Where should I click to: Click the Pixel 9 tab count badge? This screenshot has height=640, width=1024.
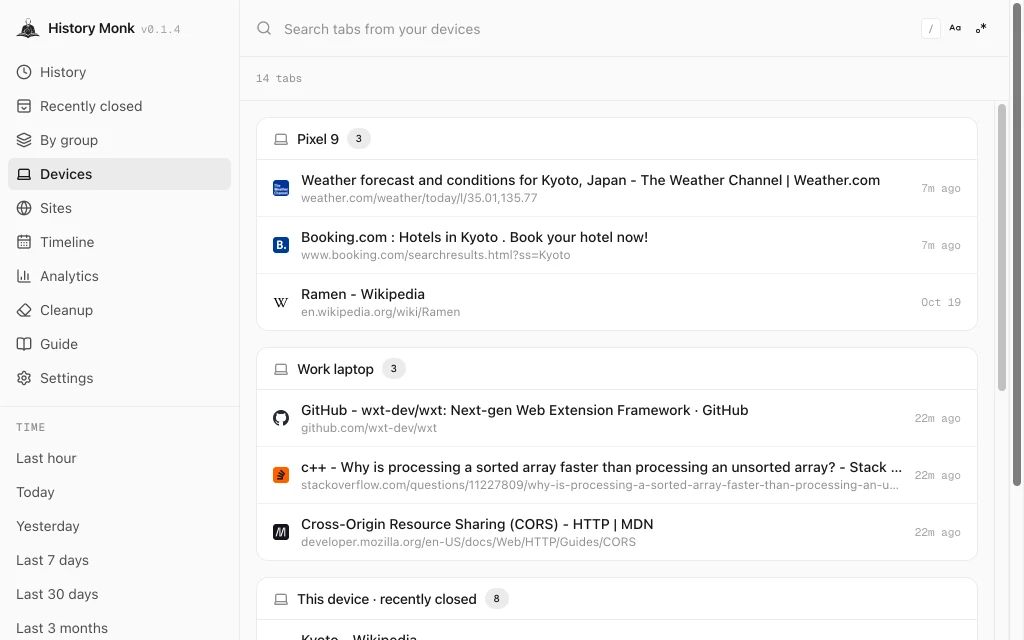[359, 138]
